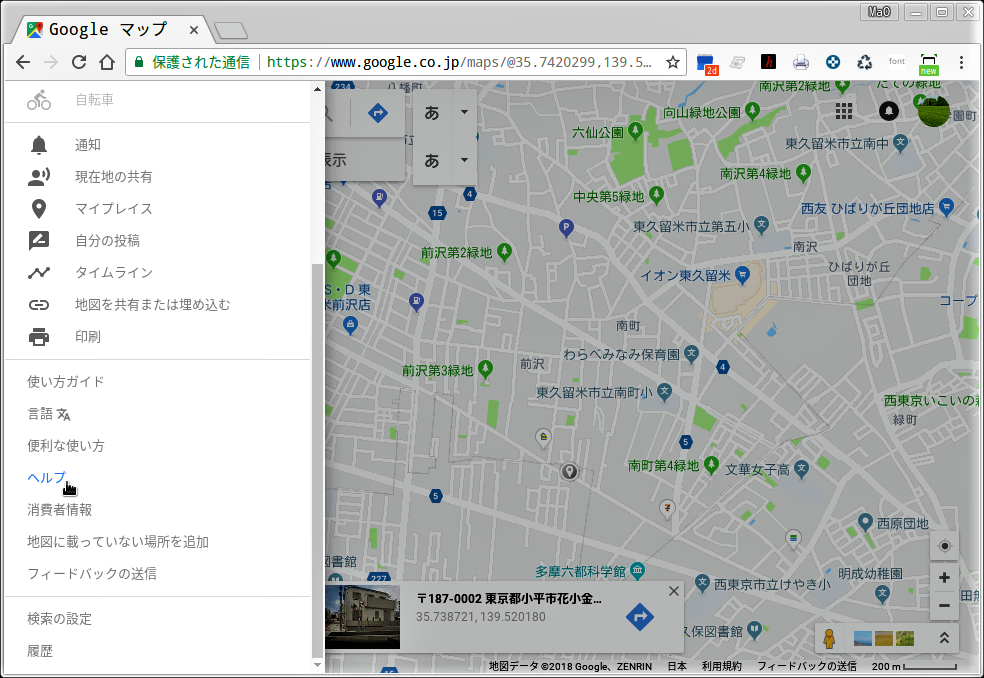Open the 消費者情報 link
The image size is (984, 678).
point(60,510)
